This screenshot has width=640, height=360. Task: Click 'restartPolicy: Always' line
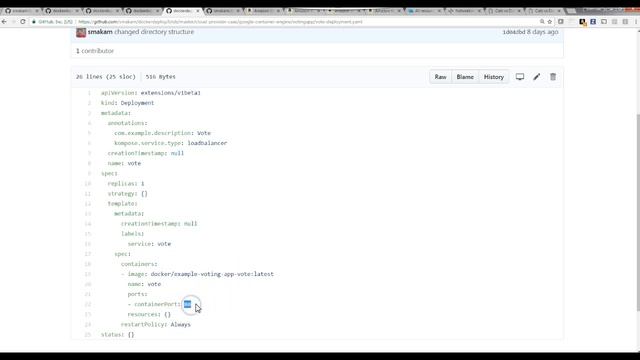(x=156, y=324)
